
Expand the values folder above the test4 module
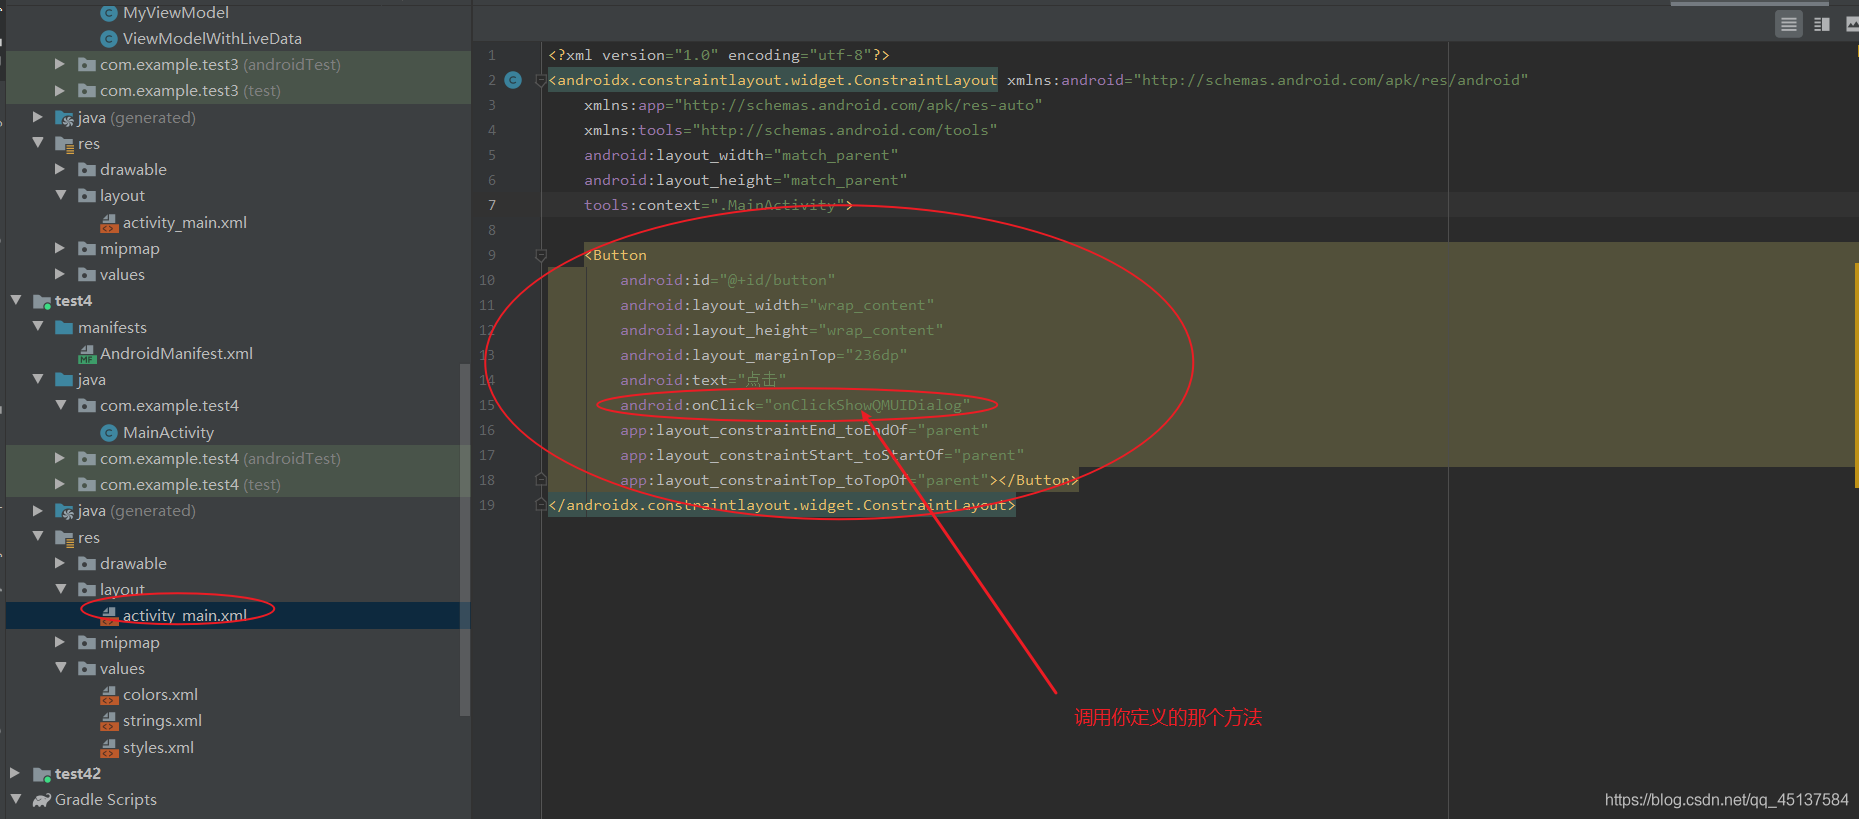(59, 274)
